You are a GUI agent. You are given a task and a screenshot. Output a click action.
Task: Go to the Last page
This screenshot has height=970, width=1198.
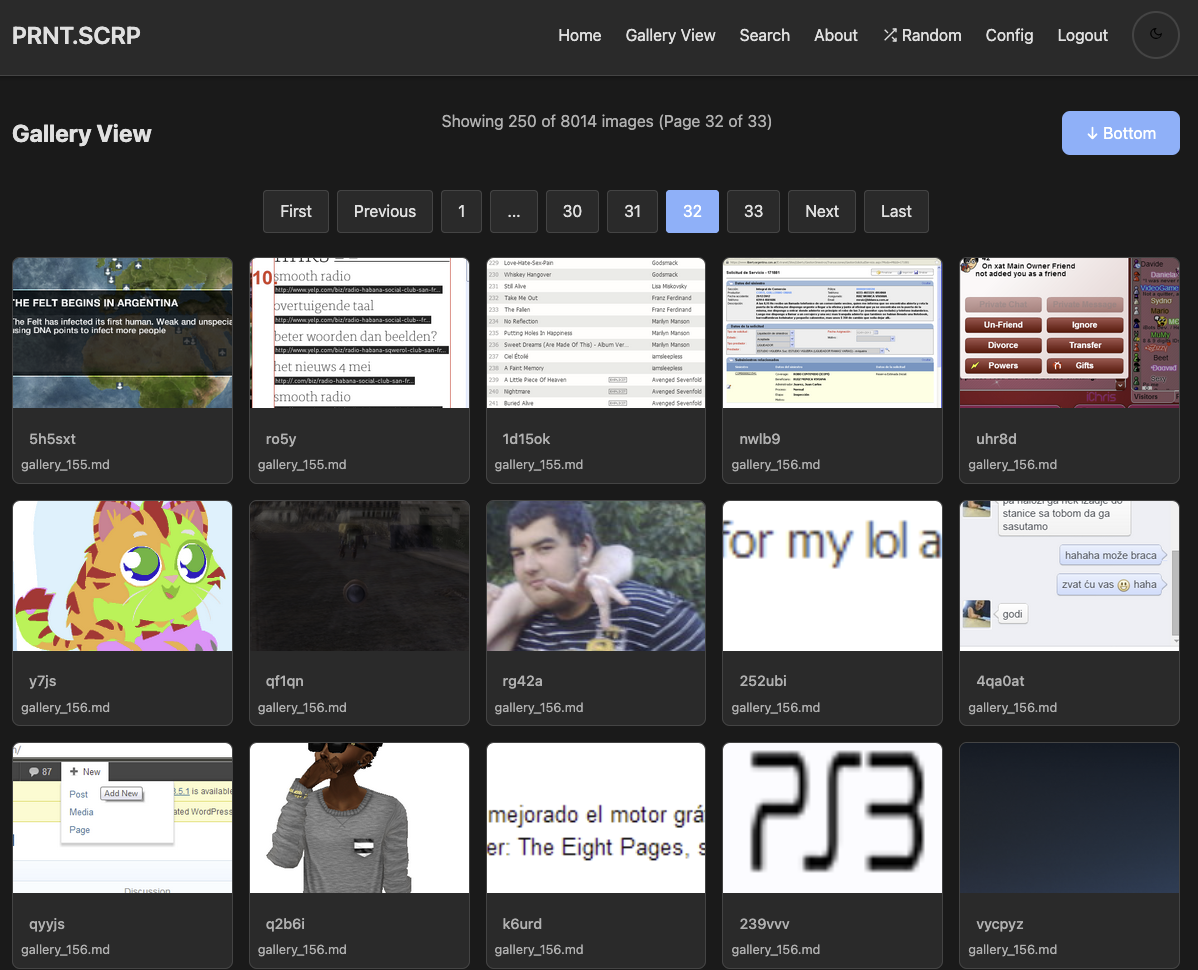tap(896, 212)
